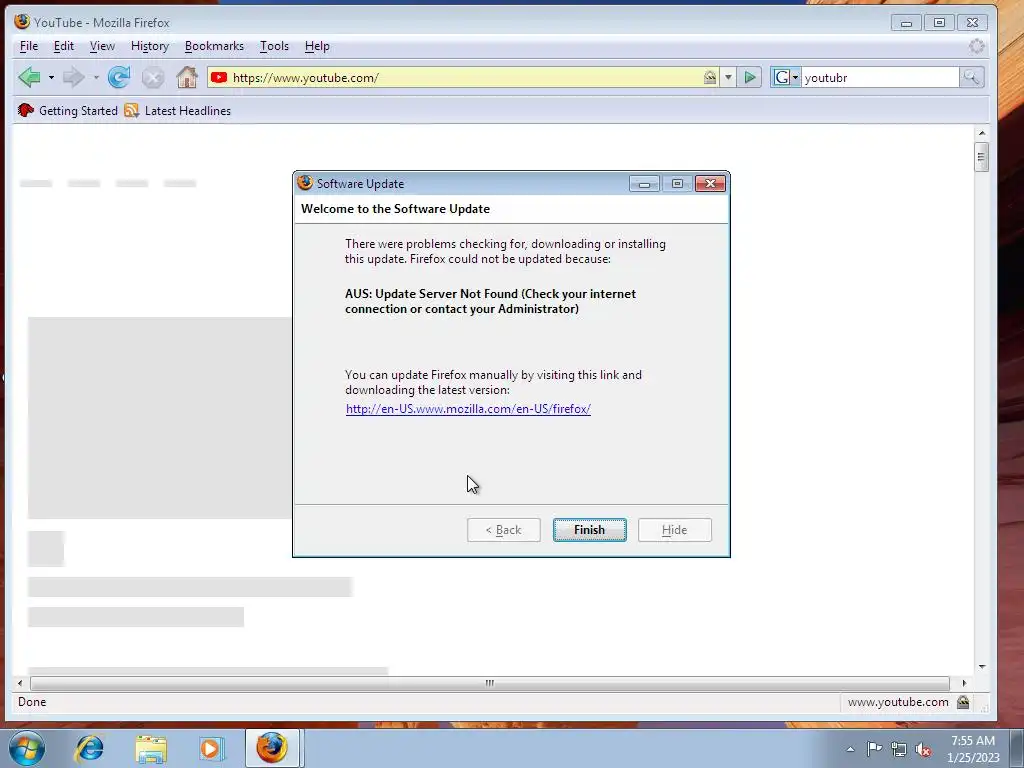Click the scroll left arrow

click(x=20, y=683)
